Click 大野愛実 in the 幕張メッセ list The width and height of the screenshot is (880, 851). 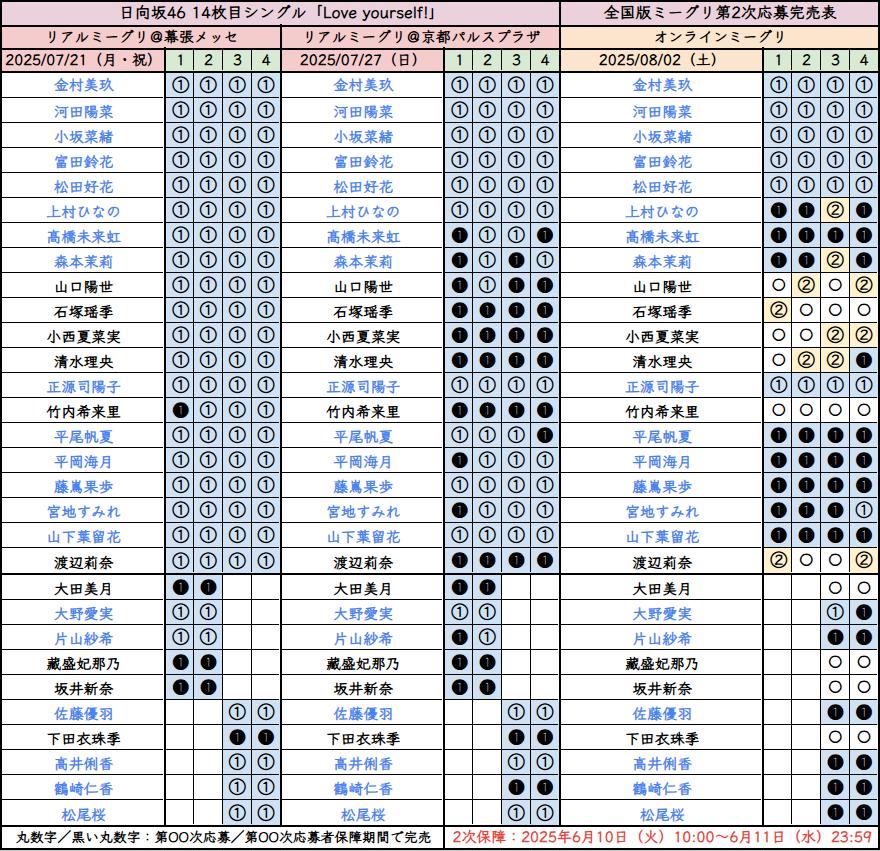84,614
